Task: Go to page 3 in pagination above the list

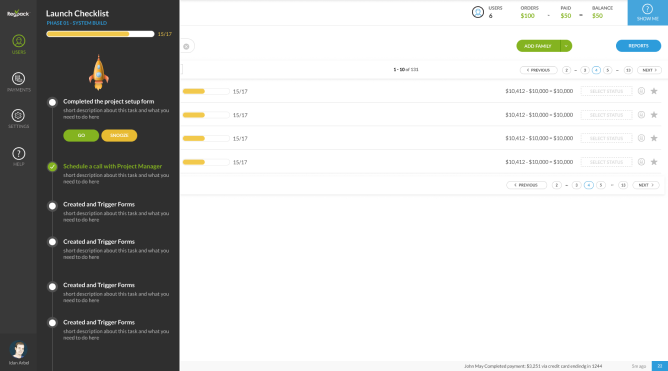Action: click(585, 70)
